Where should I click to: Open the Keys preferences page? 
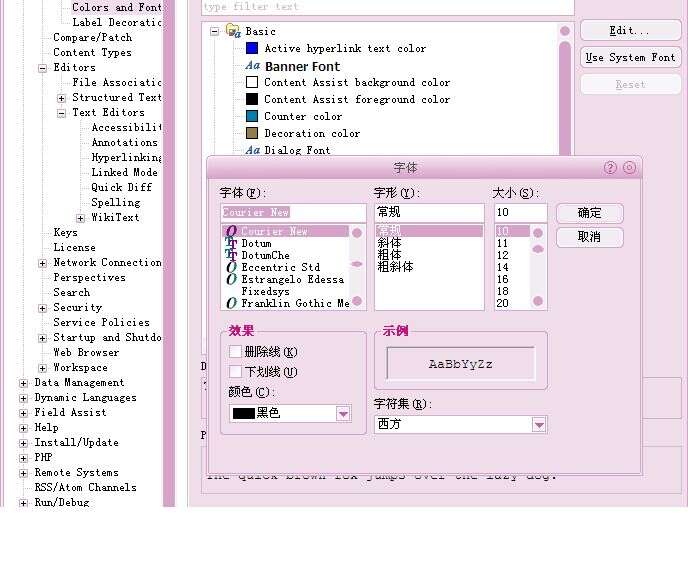tap(65, 232)
